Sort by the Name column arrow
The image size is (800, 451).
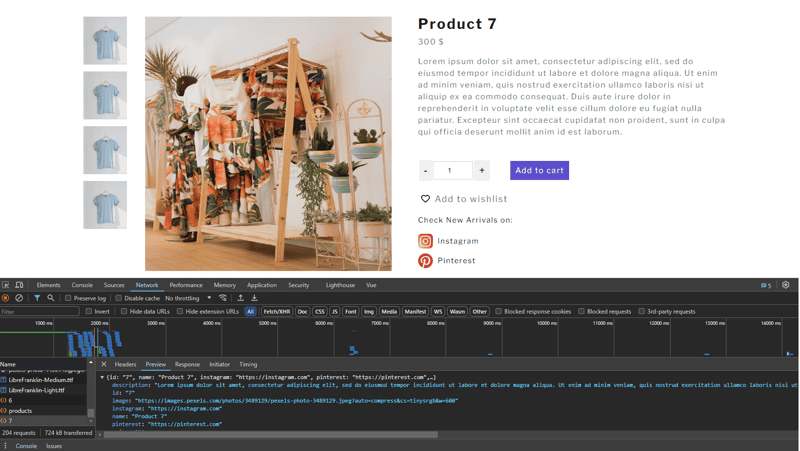pyautogui.click(x=90, y=363)
